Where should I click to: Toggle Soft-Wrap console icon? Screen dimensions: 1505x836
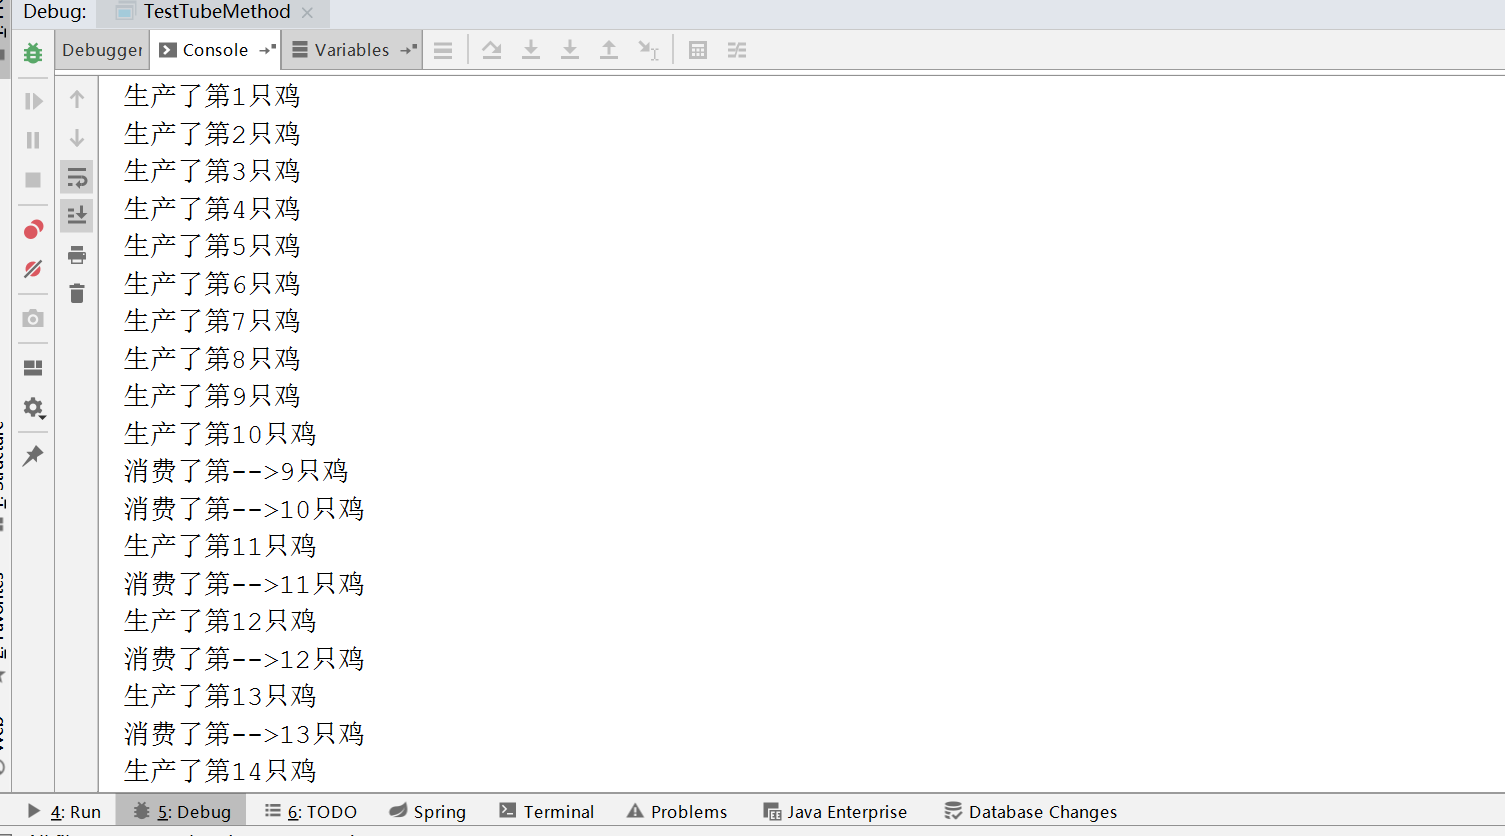point(77,178)
